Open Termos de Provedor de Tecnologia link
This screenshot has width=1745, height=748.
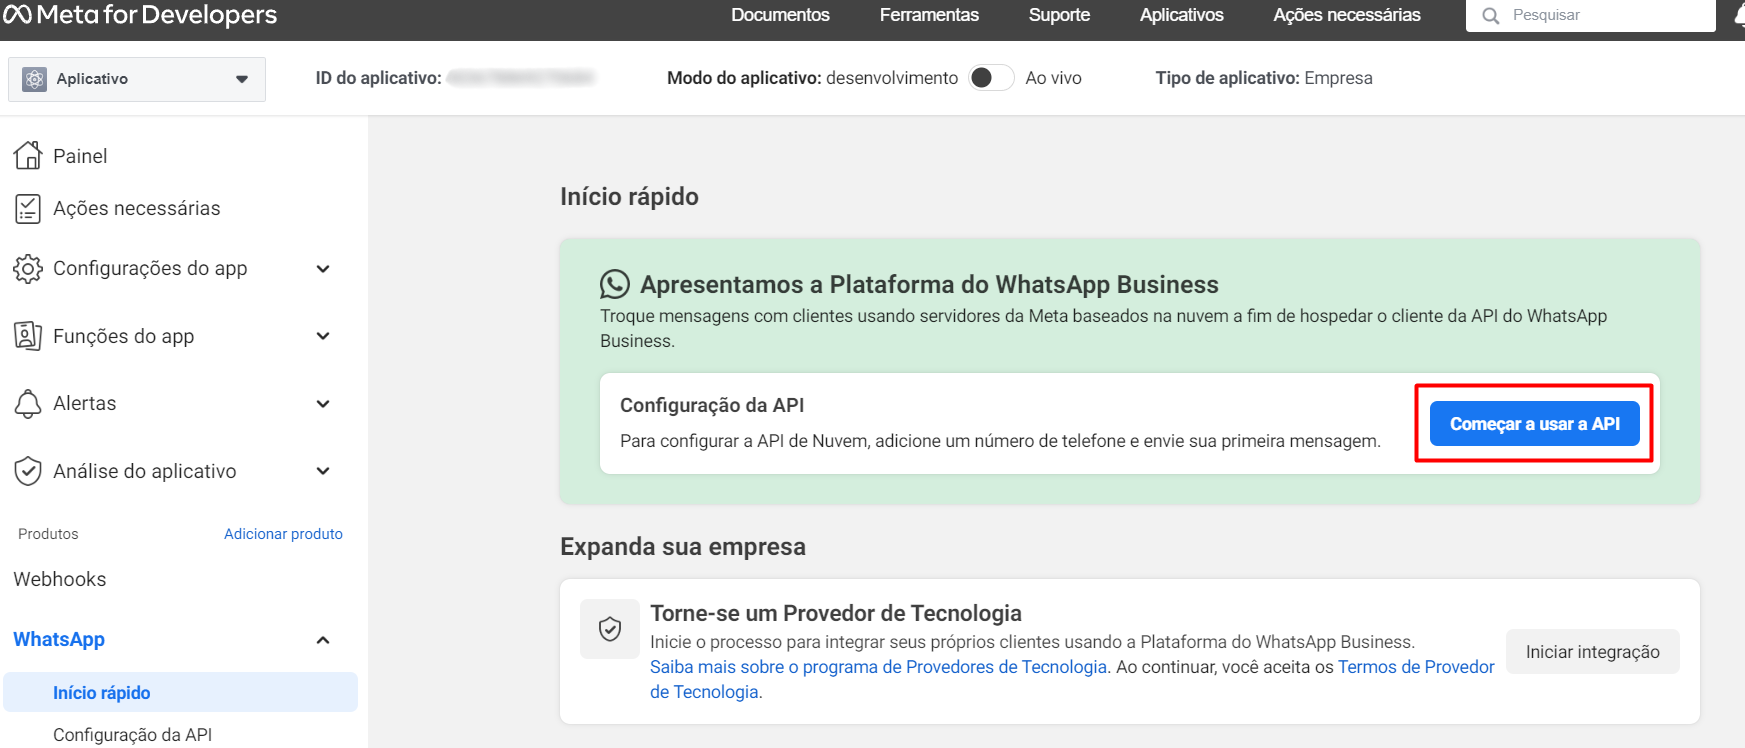point(1416,667)
